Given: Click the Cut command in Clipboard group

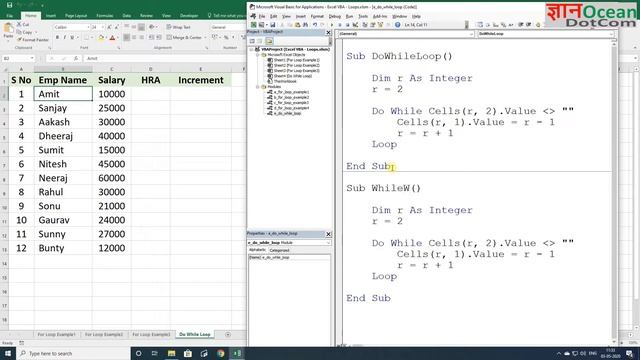Looking at the screenshot, I should 23,24.
